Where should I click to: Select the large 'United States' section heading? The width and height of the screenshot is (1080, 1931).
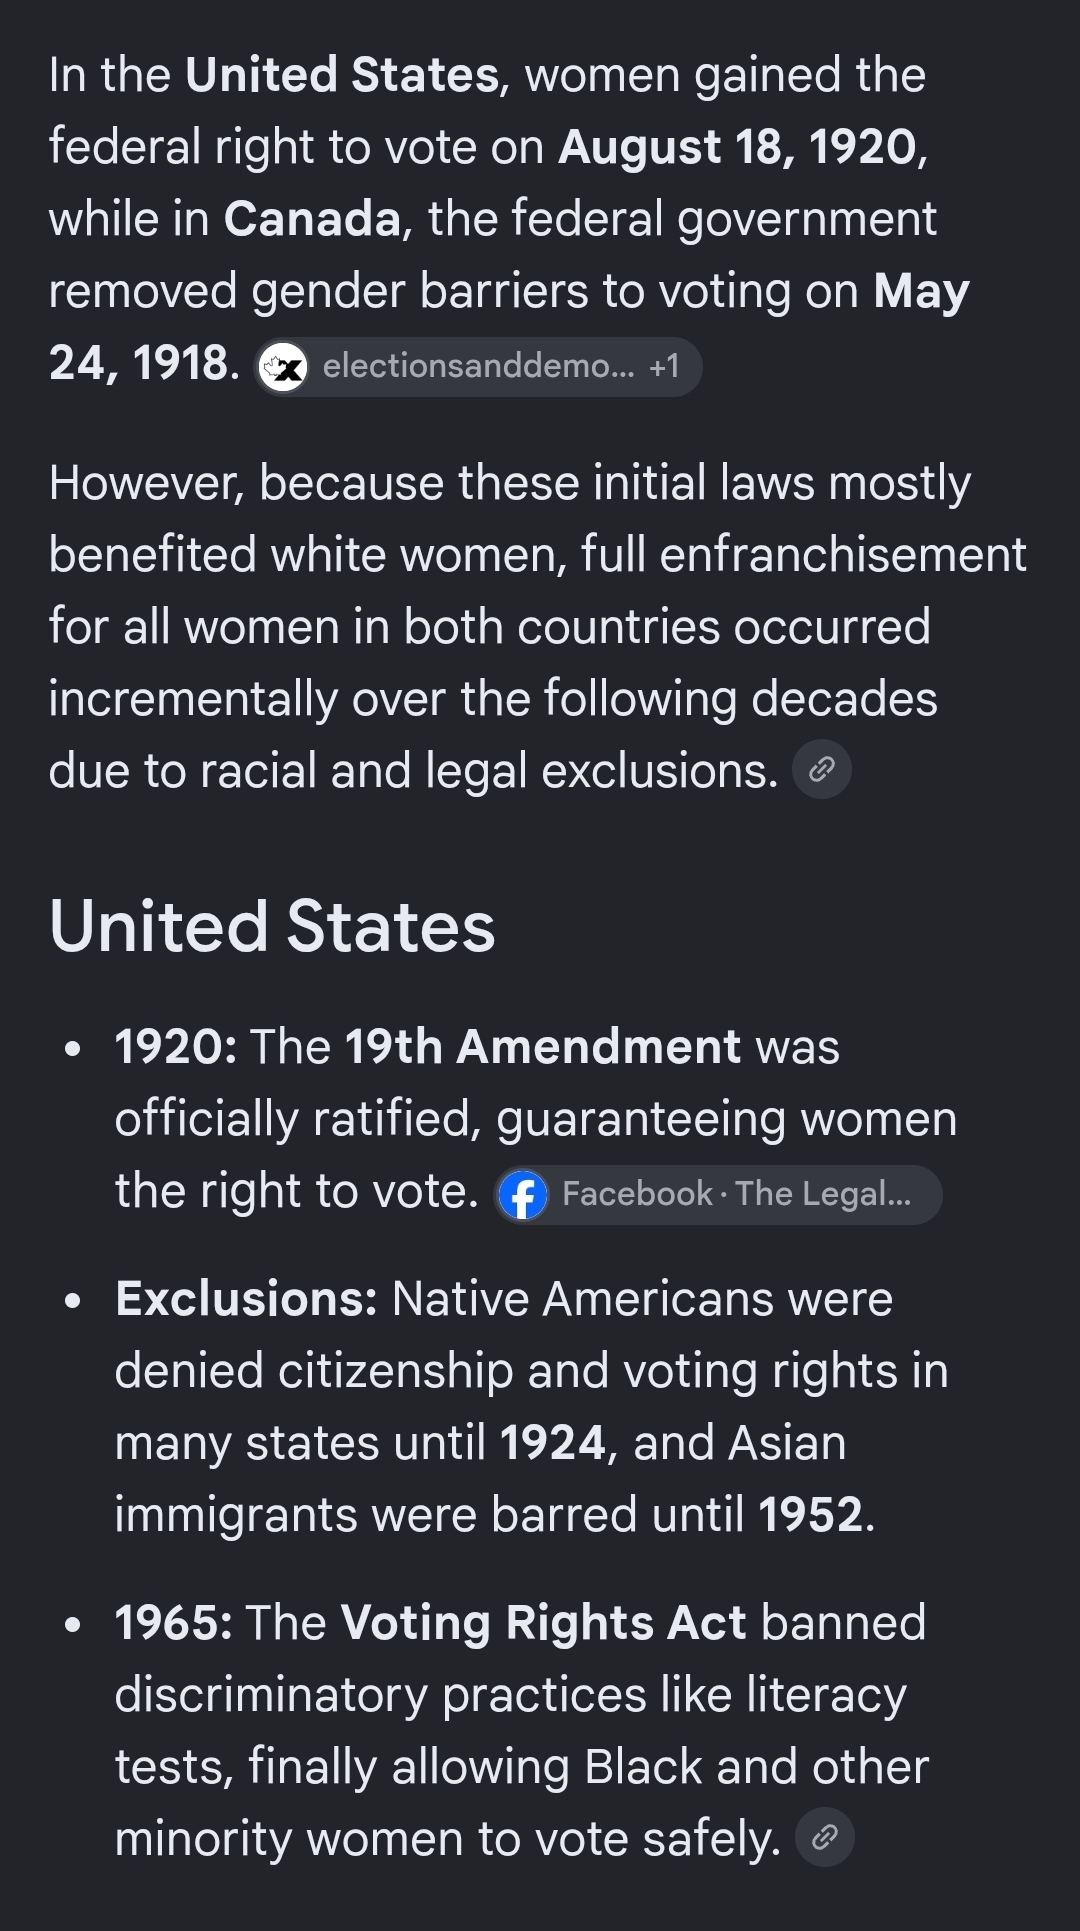(272, 926)
